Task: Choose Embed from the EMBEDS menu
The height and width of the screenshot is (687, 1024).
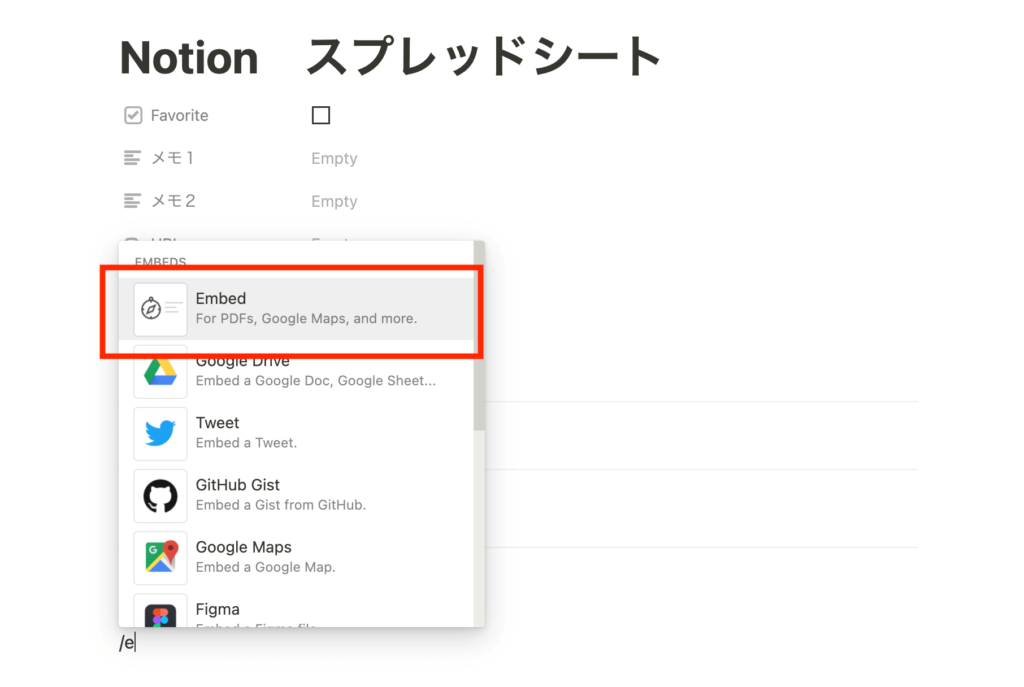Action: [290, 308]
